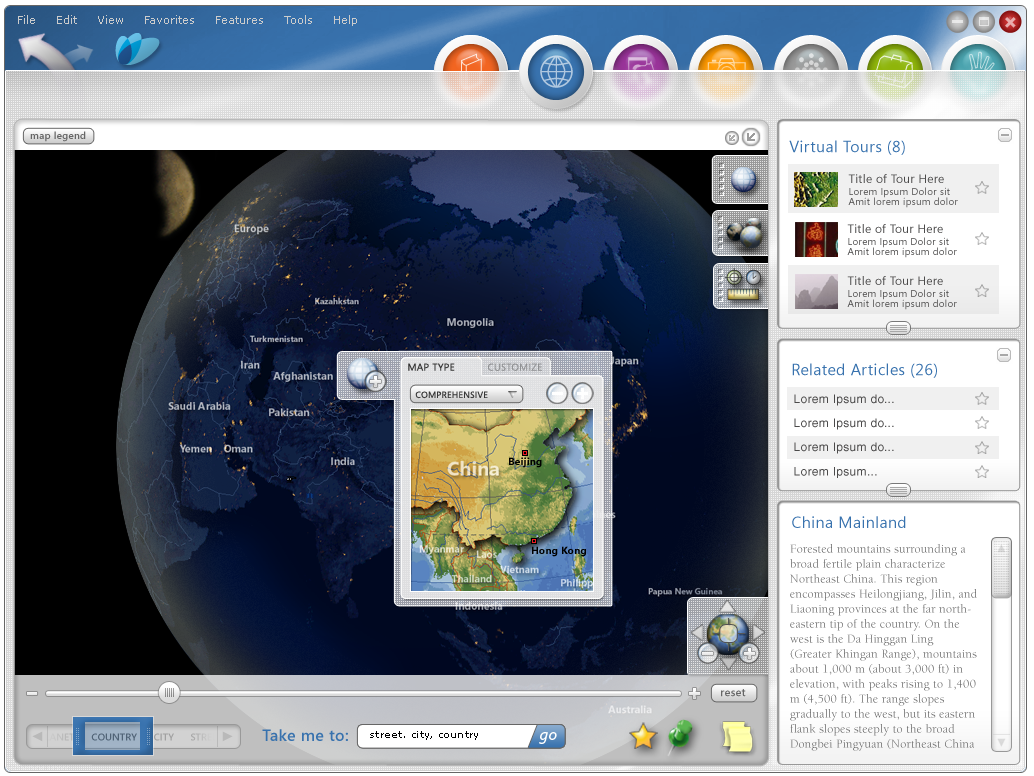Click the map legend button
The height and width of the screenshot is (776, 1034).
58,136
